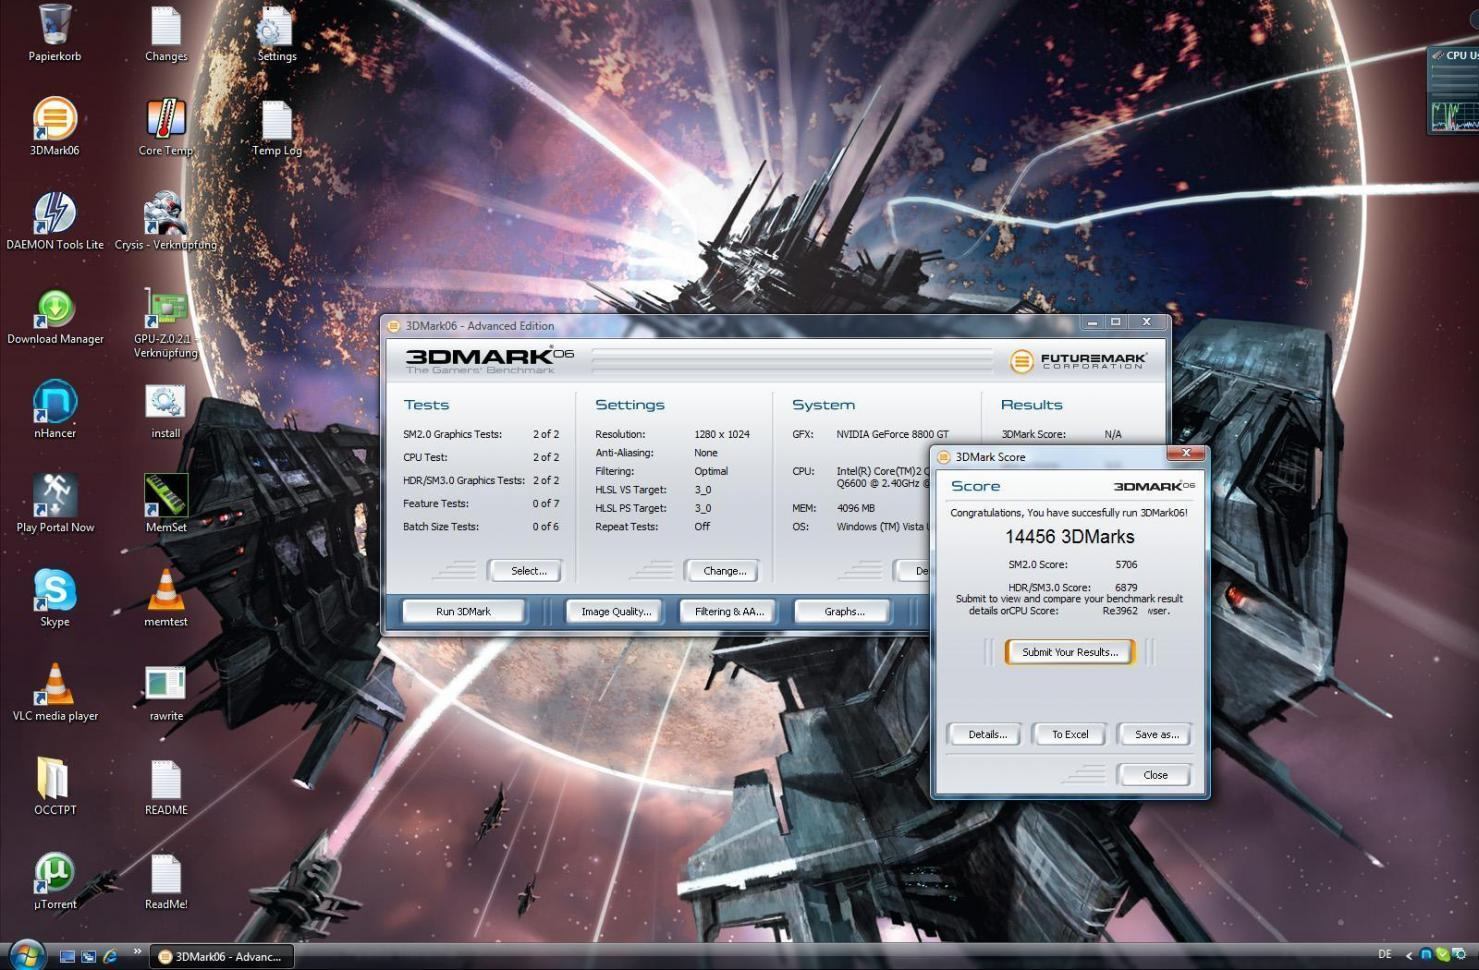The image size is (1479, 970).
Task: Open the Windows Start orb
Action: [26, 955]
